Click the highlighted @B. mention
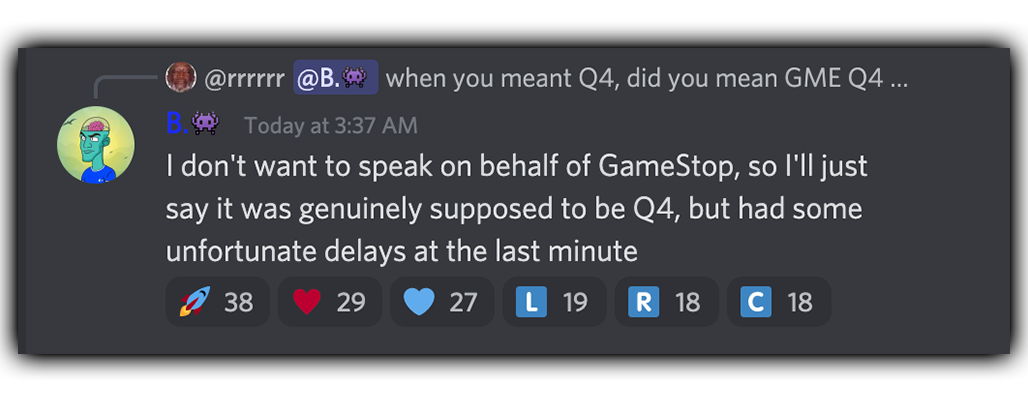This screenshot has width=1028, height=400. pos(336,78)
